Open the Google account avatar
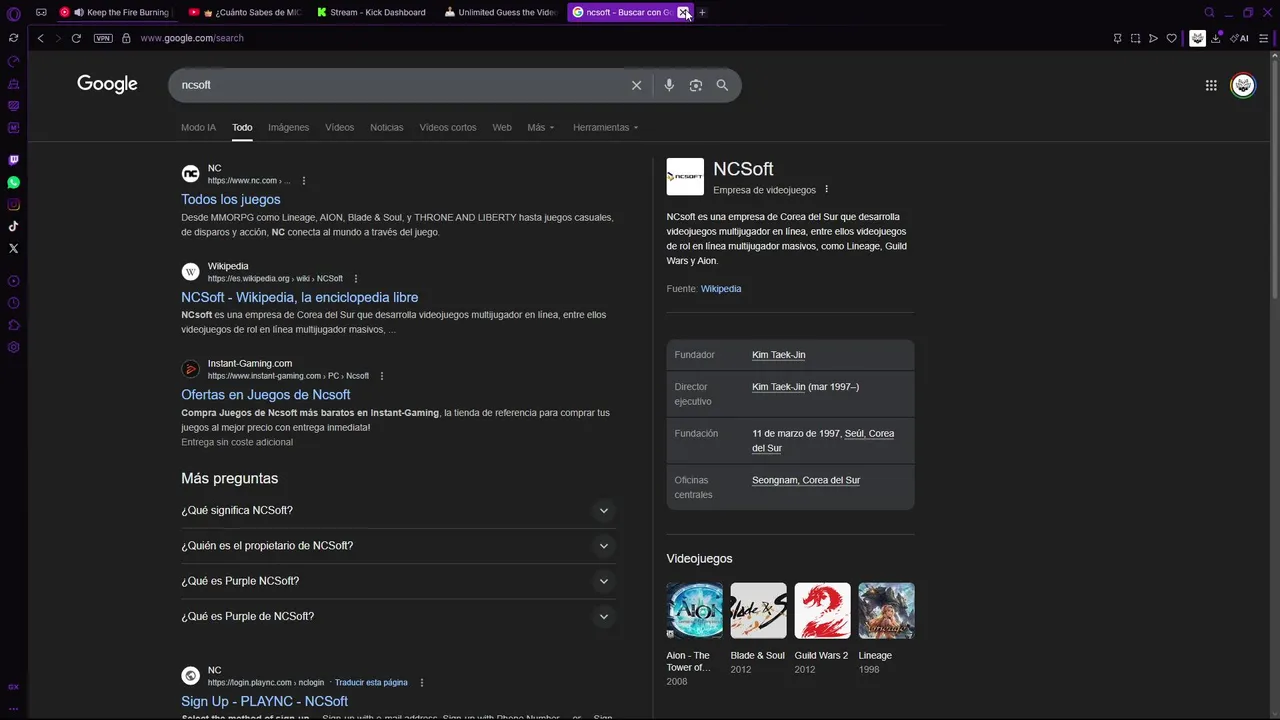Image resolution: width=1280 pixels, height=720 pixels. [1243, 85]
